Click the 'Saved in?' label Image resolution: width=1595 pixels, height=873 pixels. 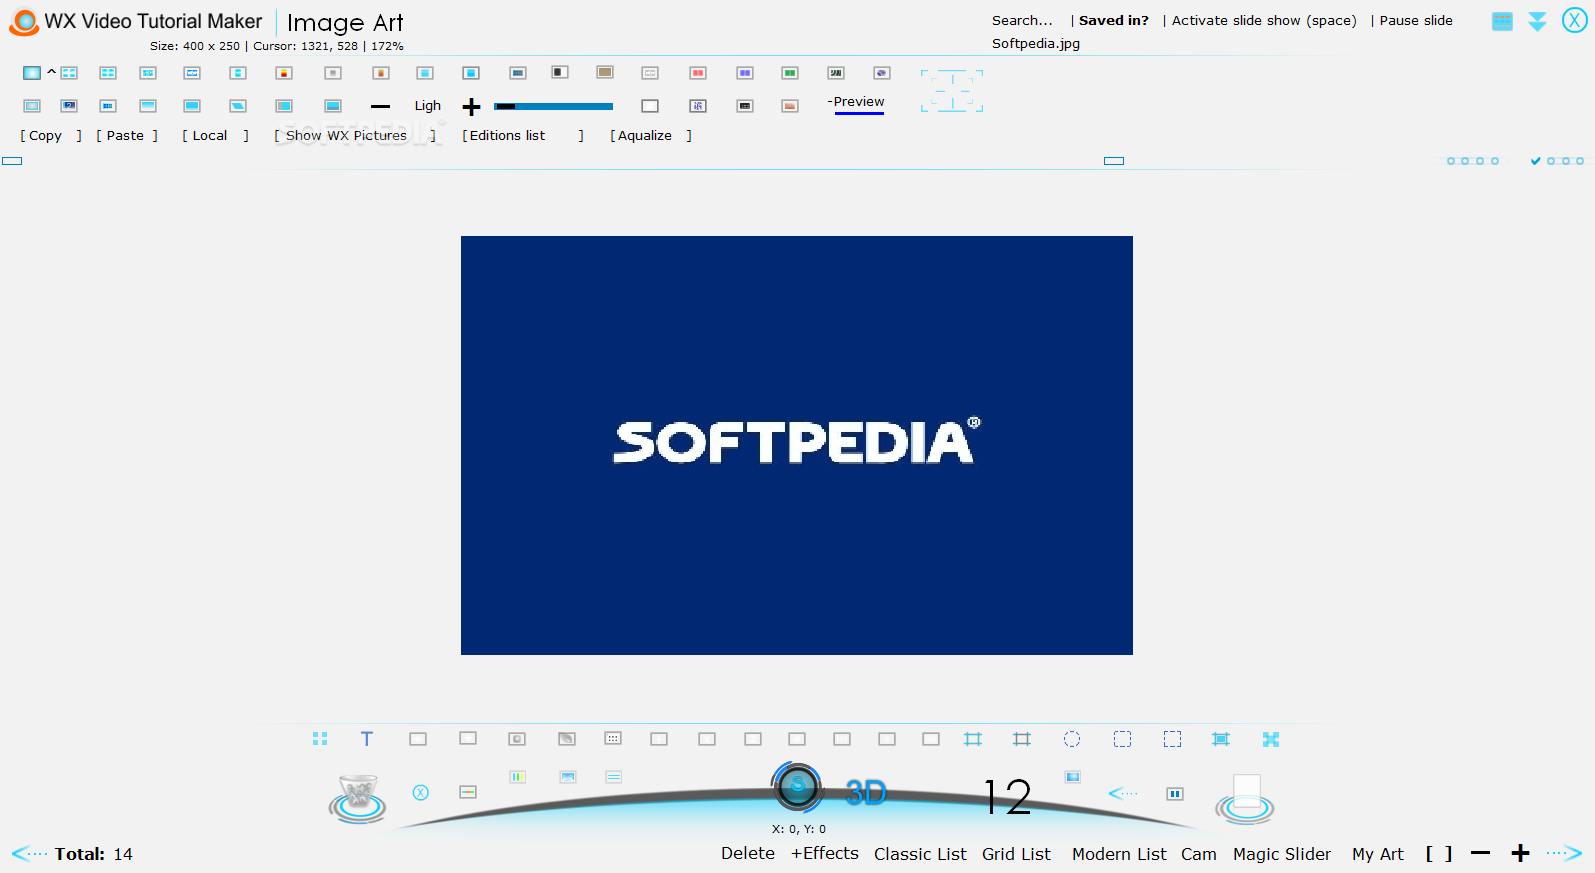(x=1113, y=20)
